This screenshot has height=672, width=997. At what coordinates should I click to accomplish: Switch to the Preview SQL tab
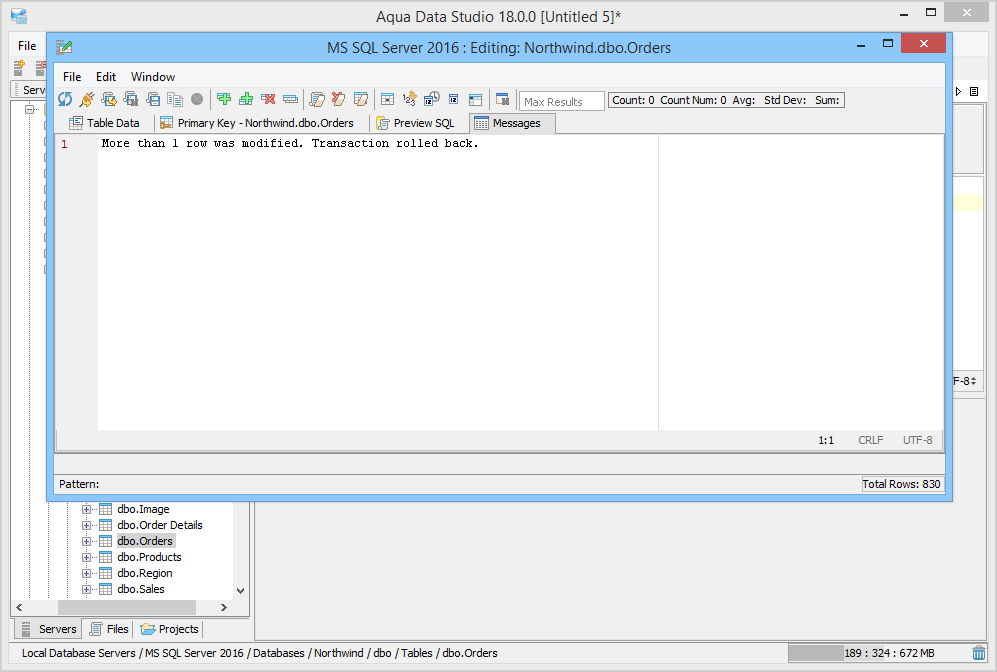pyautogui.click(x=415, y=123)
